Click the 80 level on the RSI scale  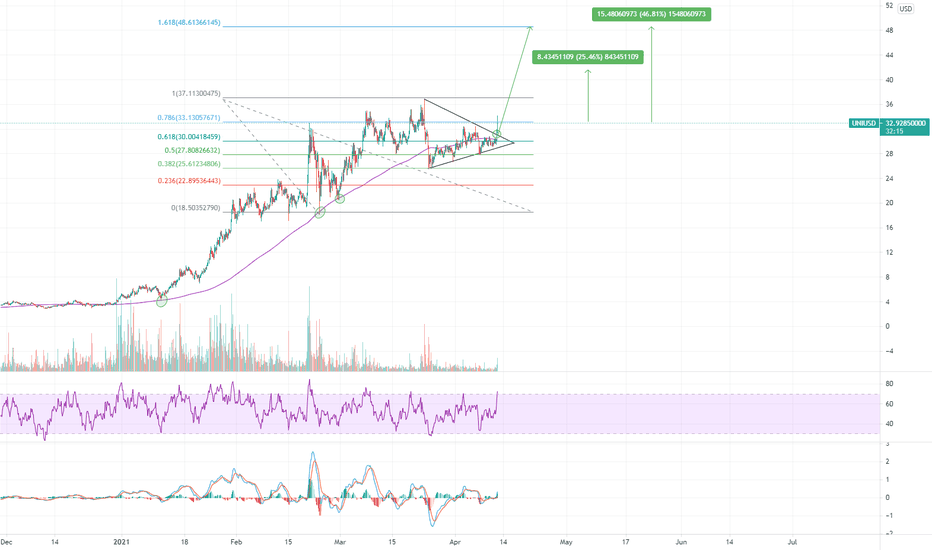tap(889, 384)
